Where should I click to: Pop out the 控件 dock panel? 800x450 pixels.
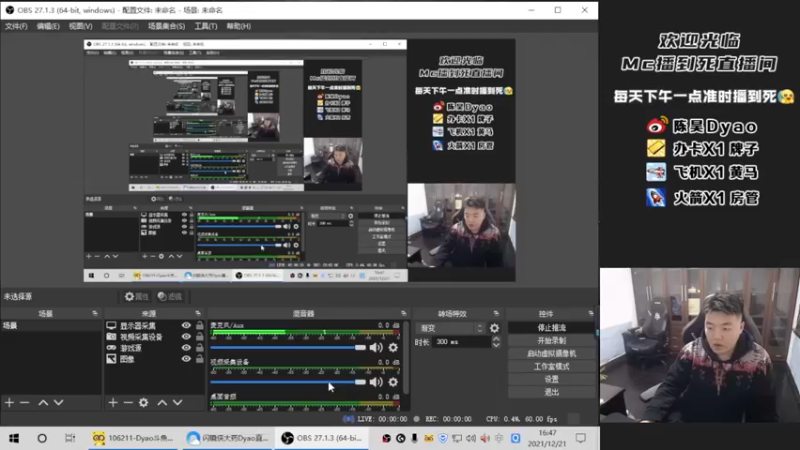click(x=591, y=313)
